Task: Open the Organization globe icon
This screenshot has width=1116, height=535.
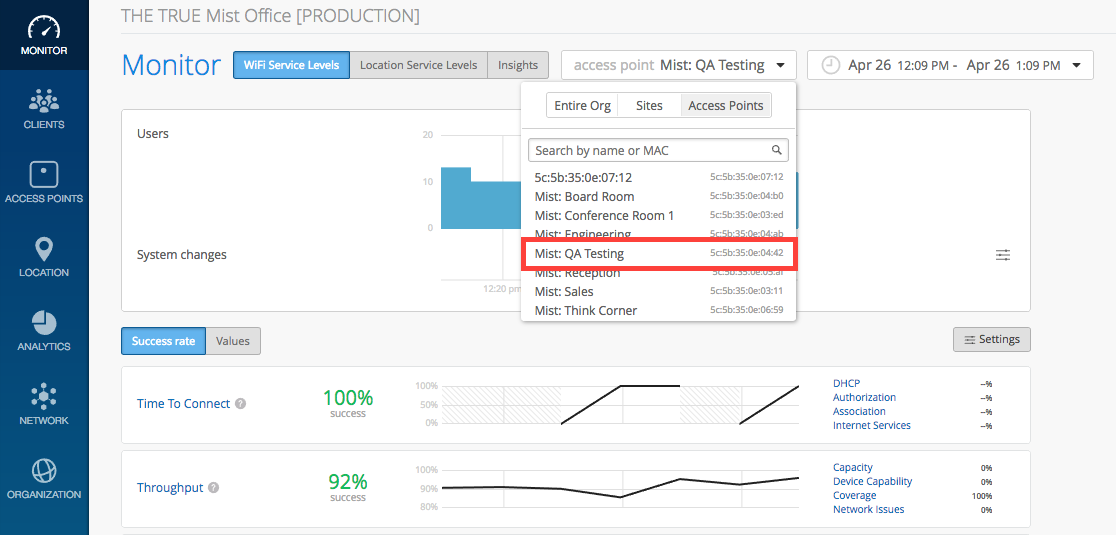Action: click(44, 479)
